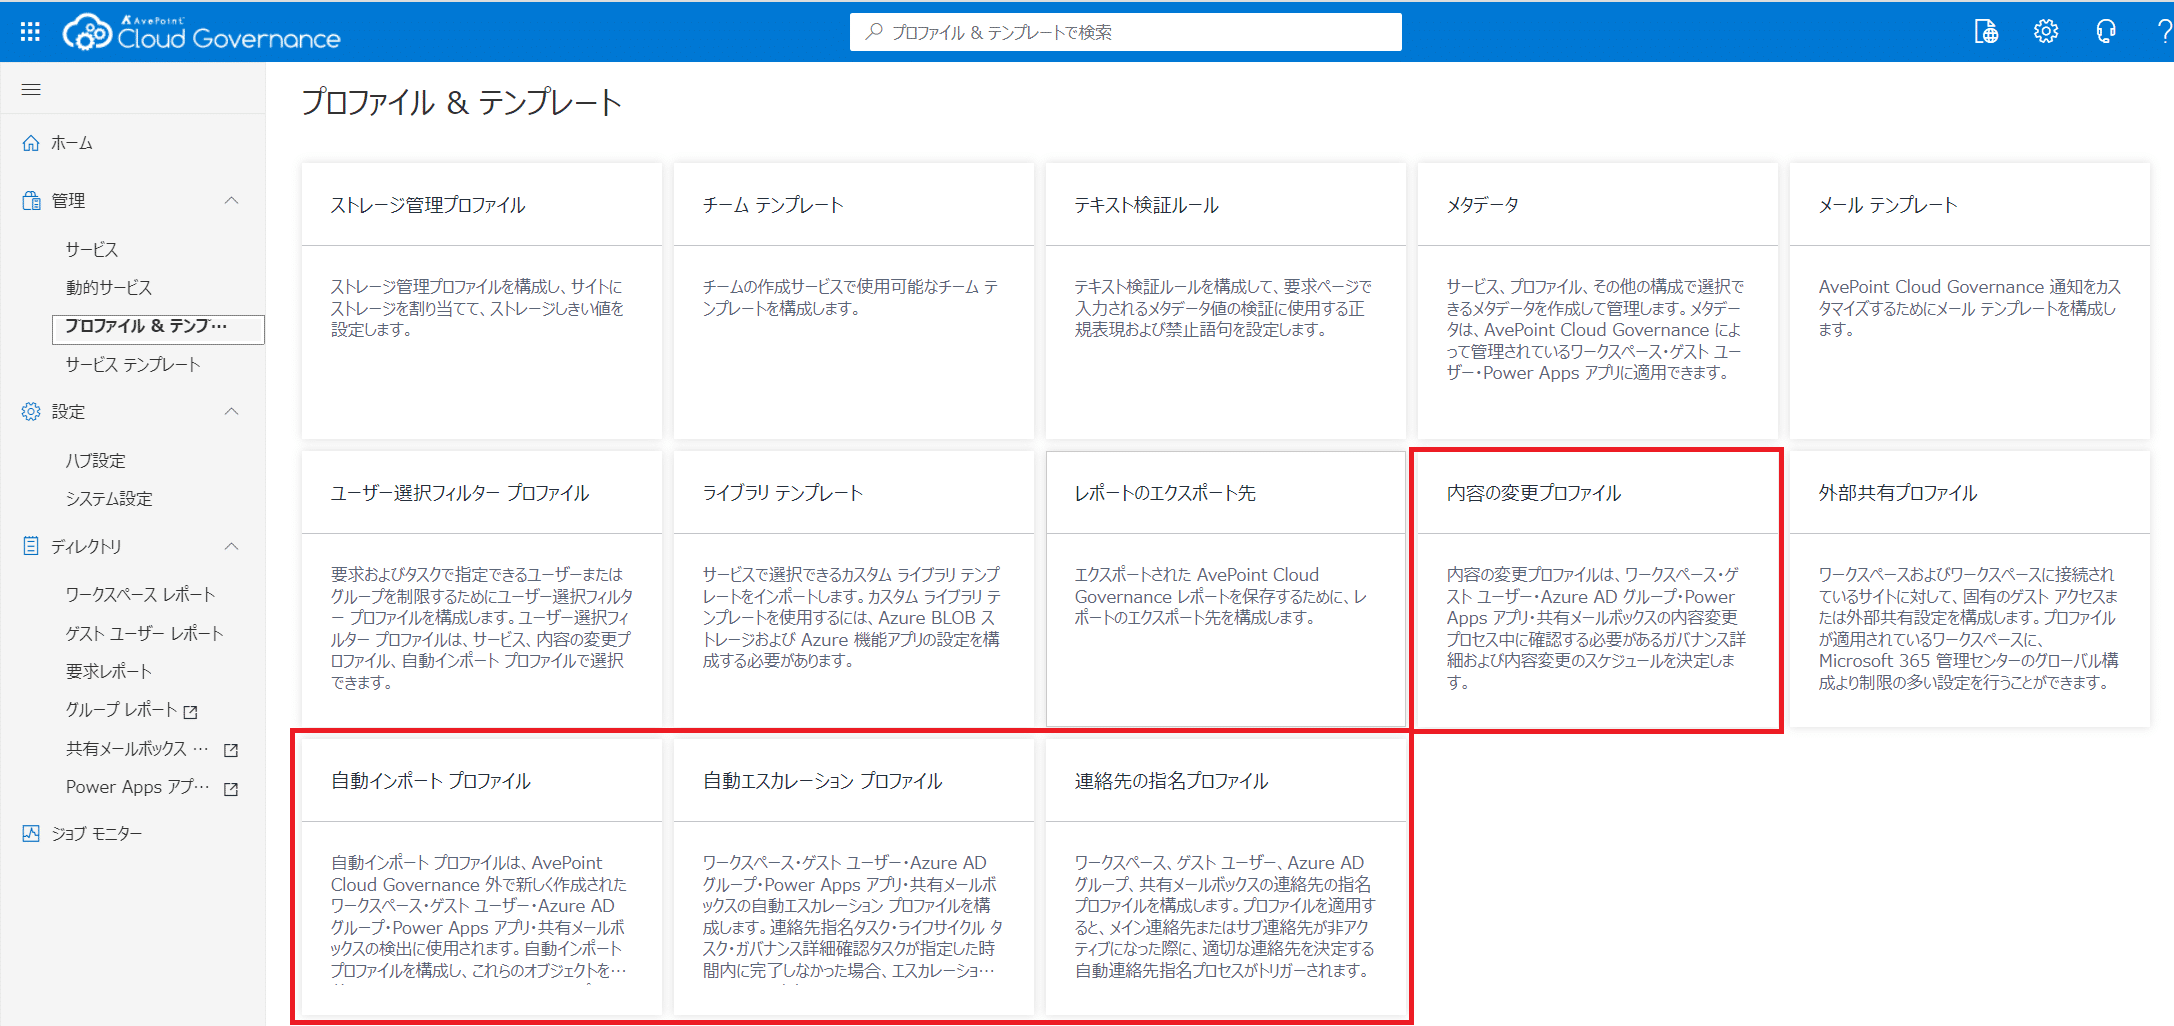Open the ストレージ管理プロファイル card
This screenshot has width=2174, height=1026.
pos(482,301)
